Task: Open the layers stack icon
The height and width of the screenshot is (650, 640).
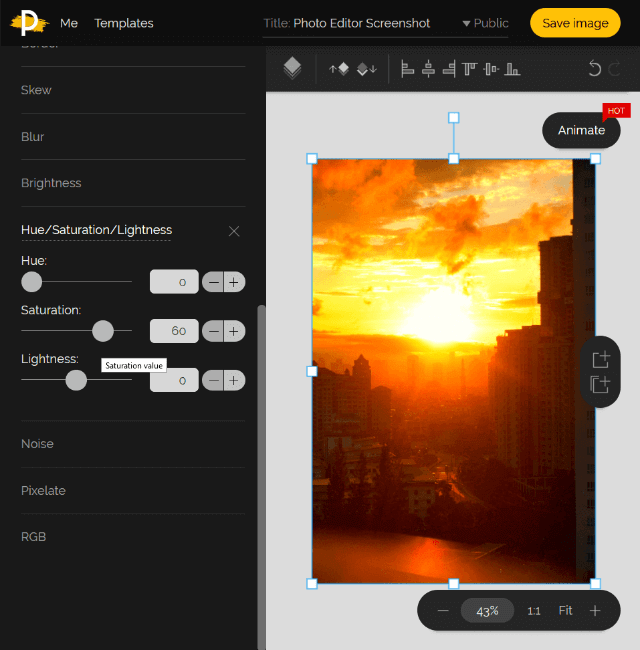Action: (x=292, y=68)
